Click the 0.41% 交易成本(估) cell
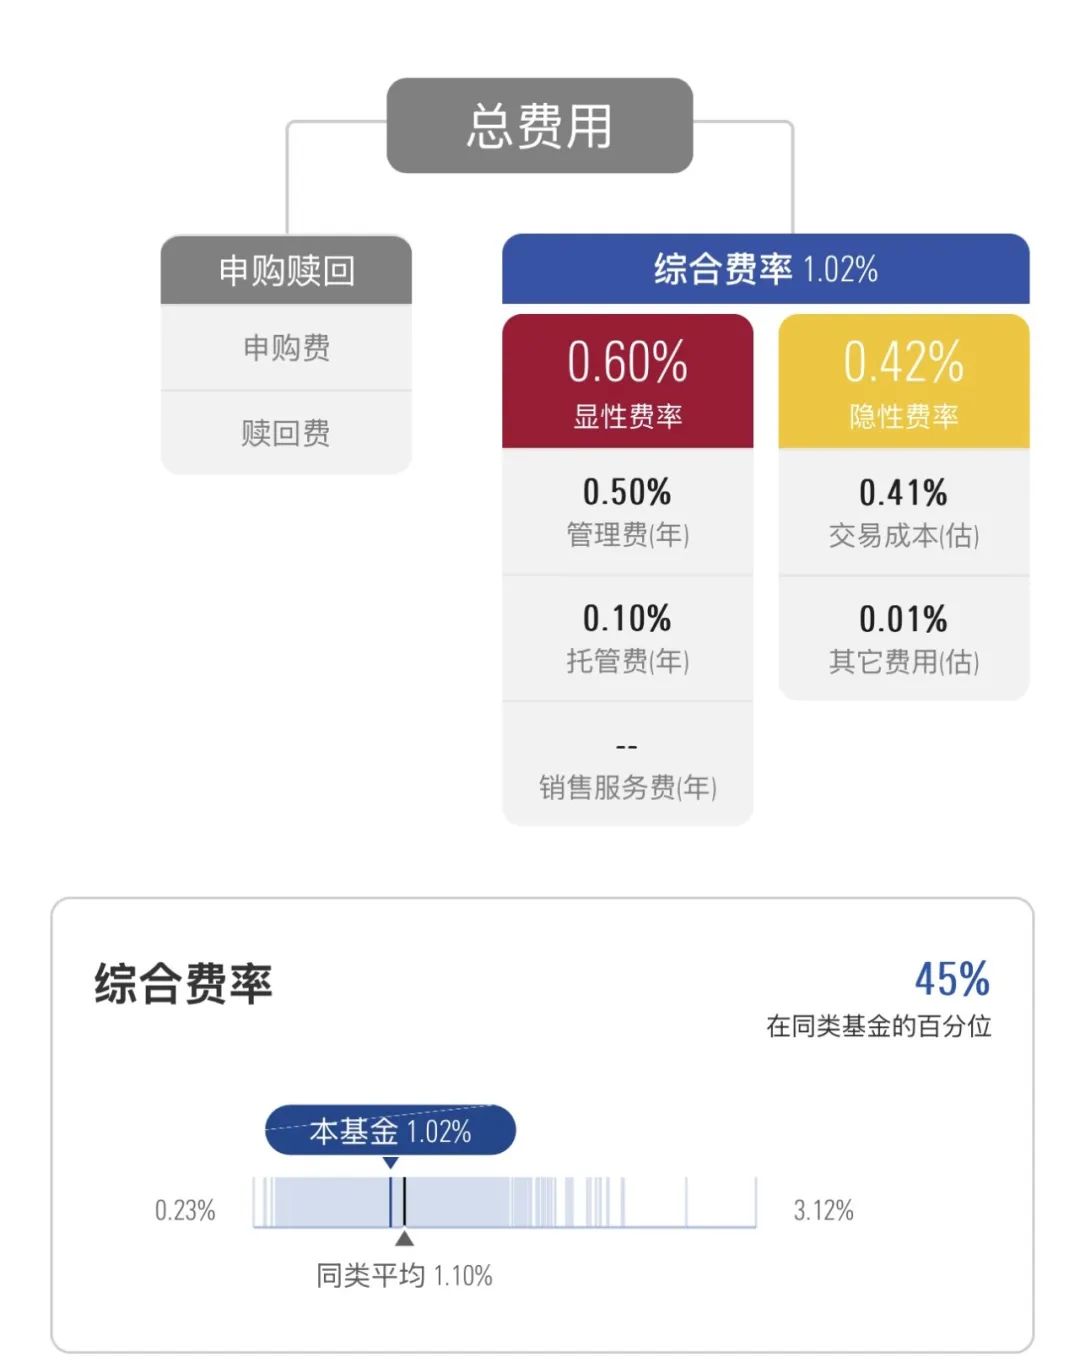The width and height of the screenshot is (1080, 1368). 904,512
